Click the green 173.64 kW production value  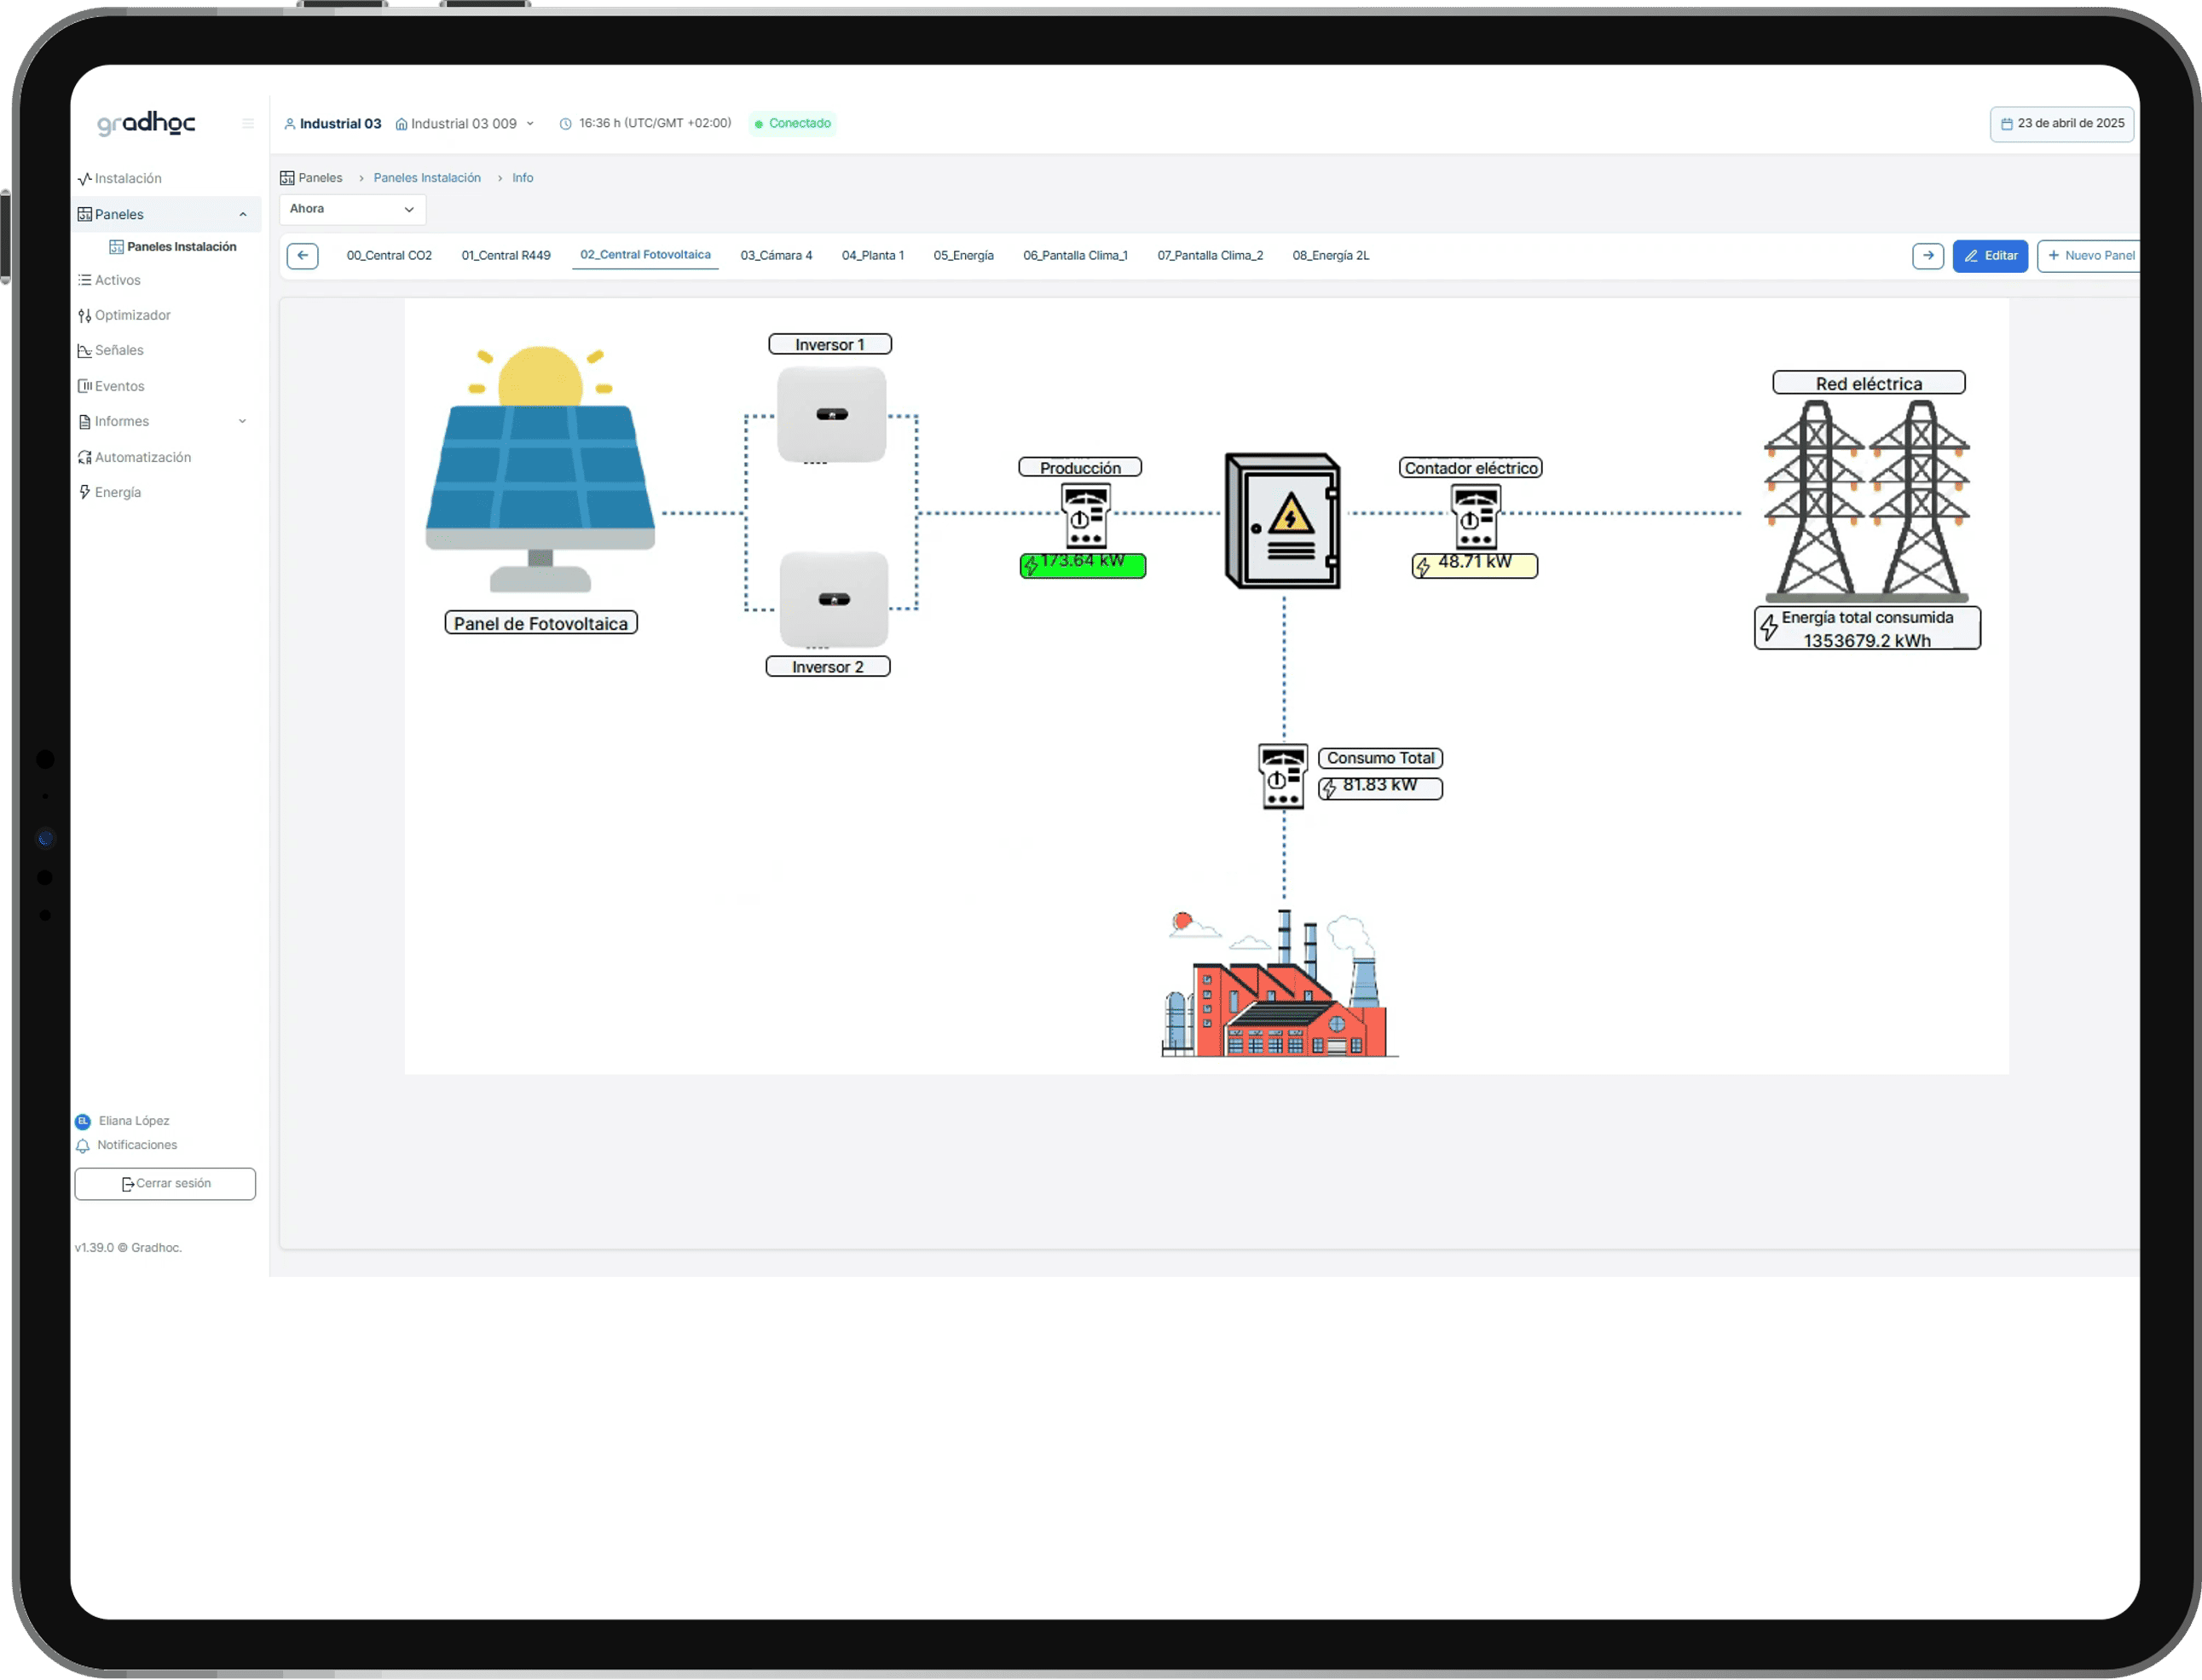[x=1082, y=565]
